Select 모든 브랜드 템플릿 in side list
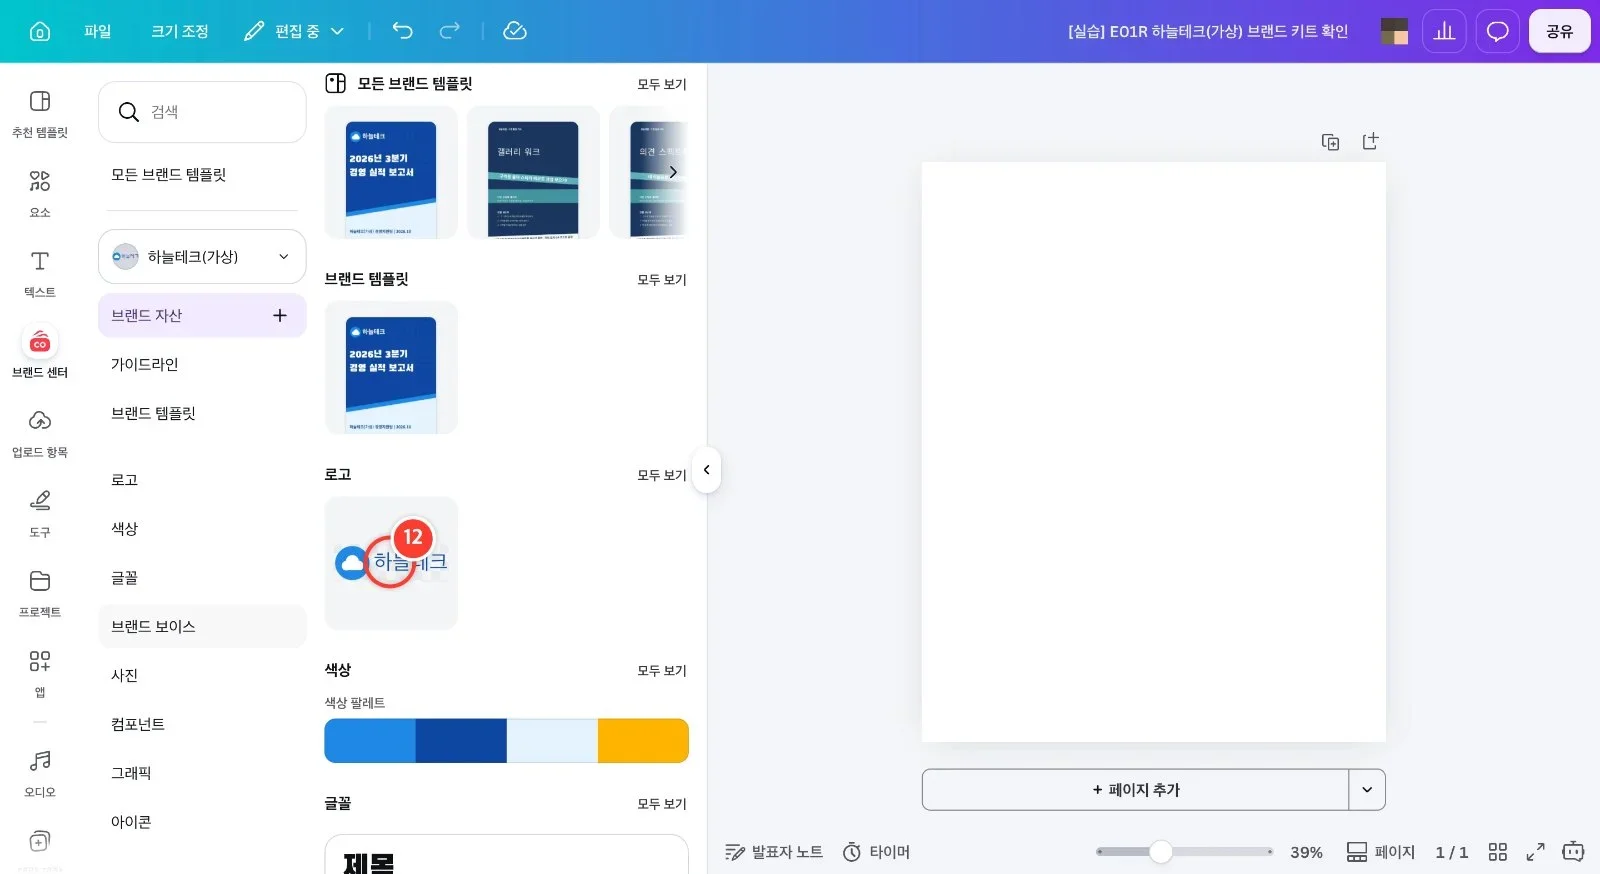This screenshot has width=1600, height=874. (168, 174)
